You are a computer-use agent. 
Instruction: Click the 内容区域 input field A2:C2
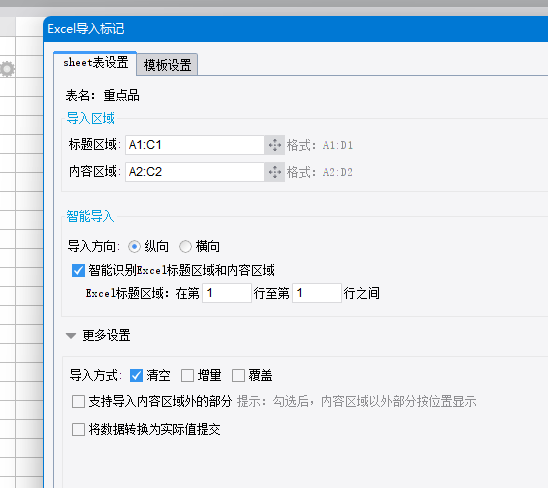(195, 172)
